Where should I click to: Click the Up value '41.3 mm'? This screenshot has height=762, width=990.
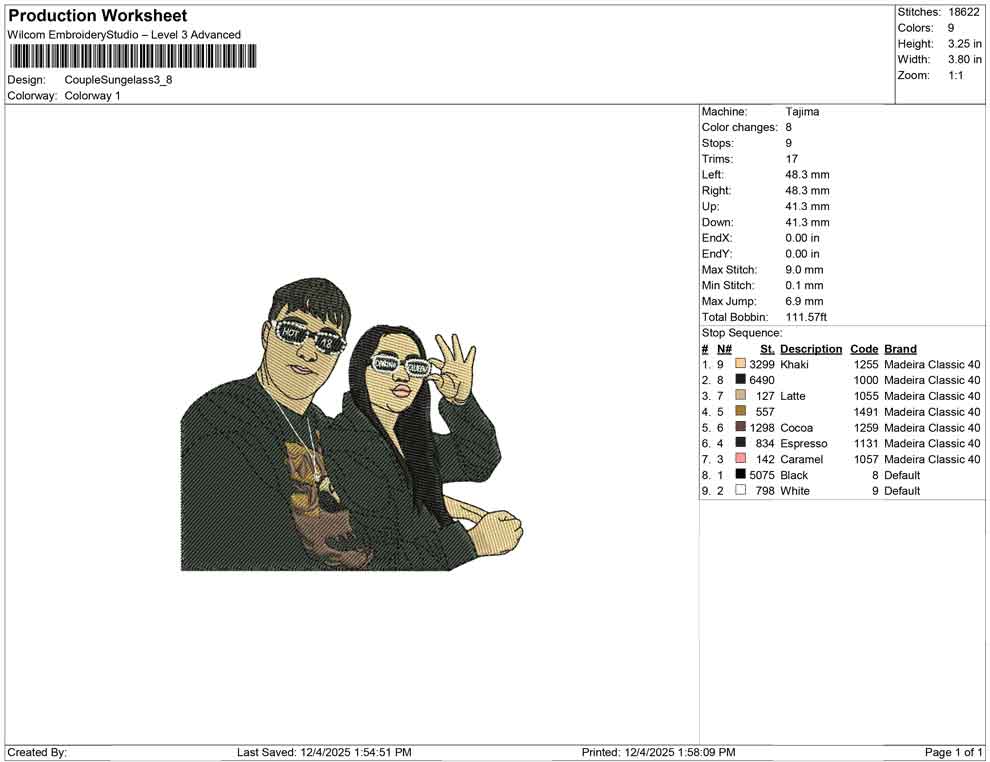(x=808, y=206)
